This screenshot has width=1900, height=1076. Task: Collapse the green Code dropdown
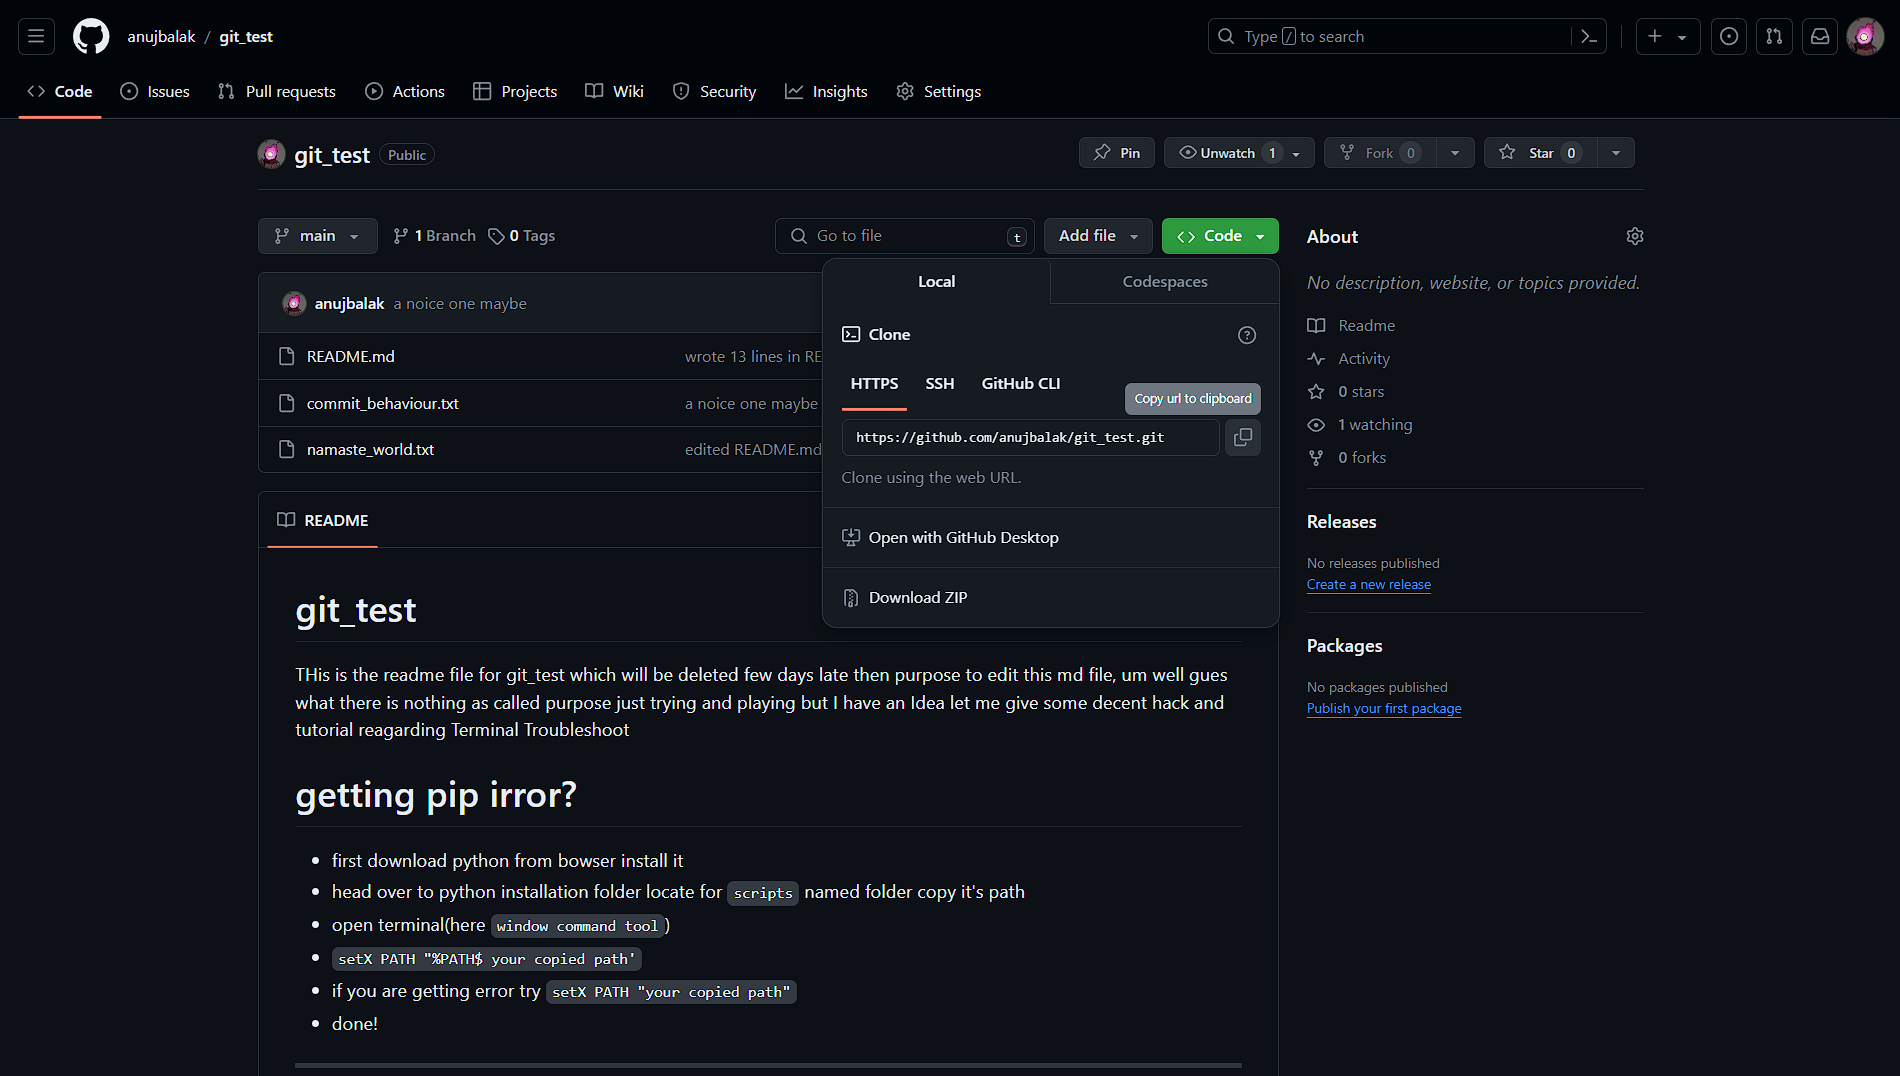1220,236
